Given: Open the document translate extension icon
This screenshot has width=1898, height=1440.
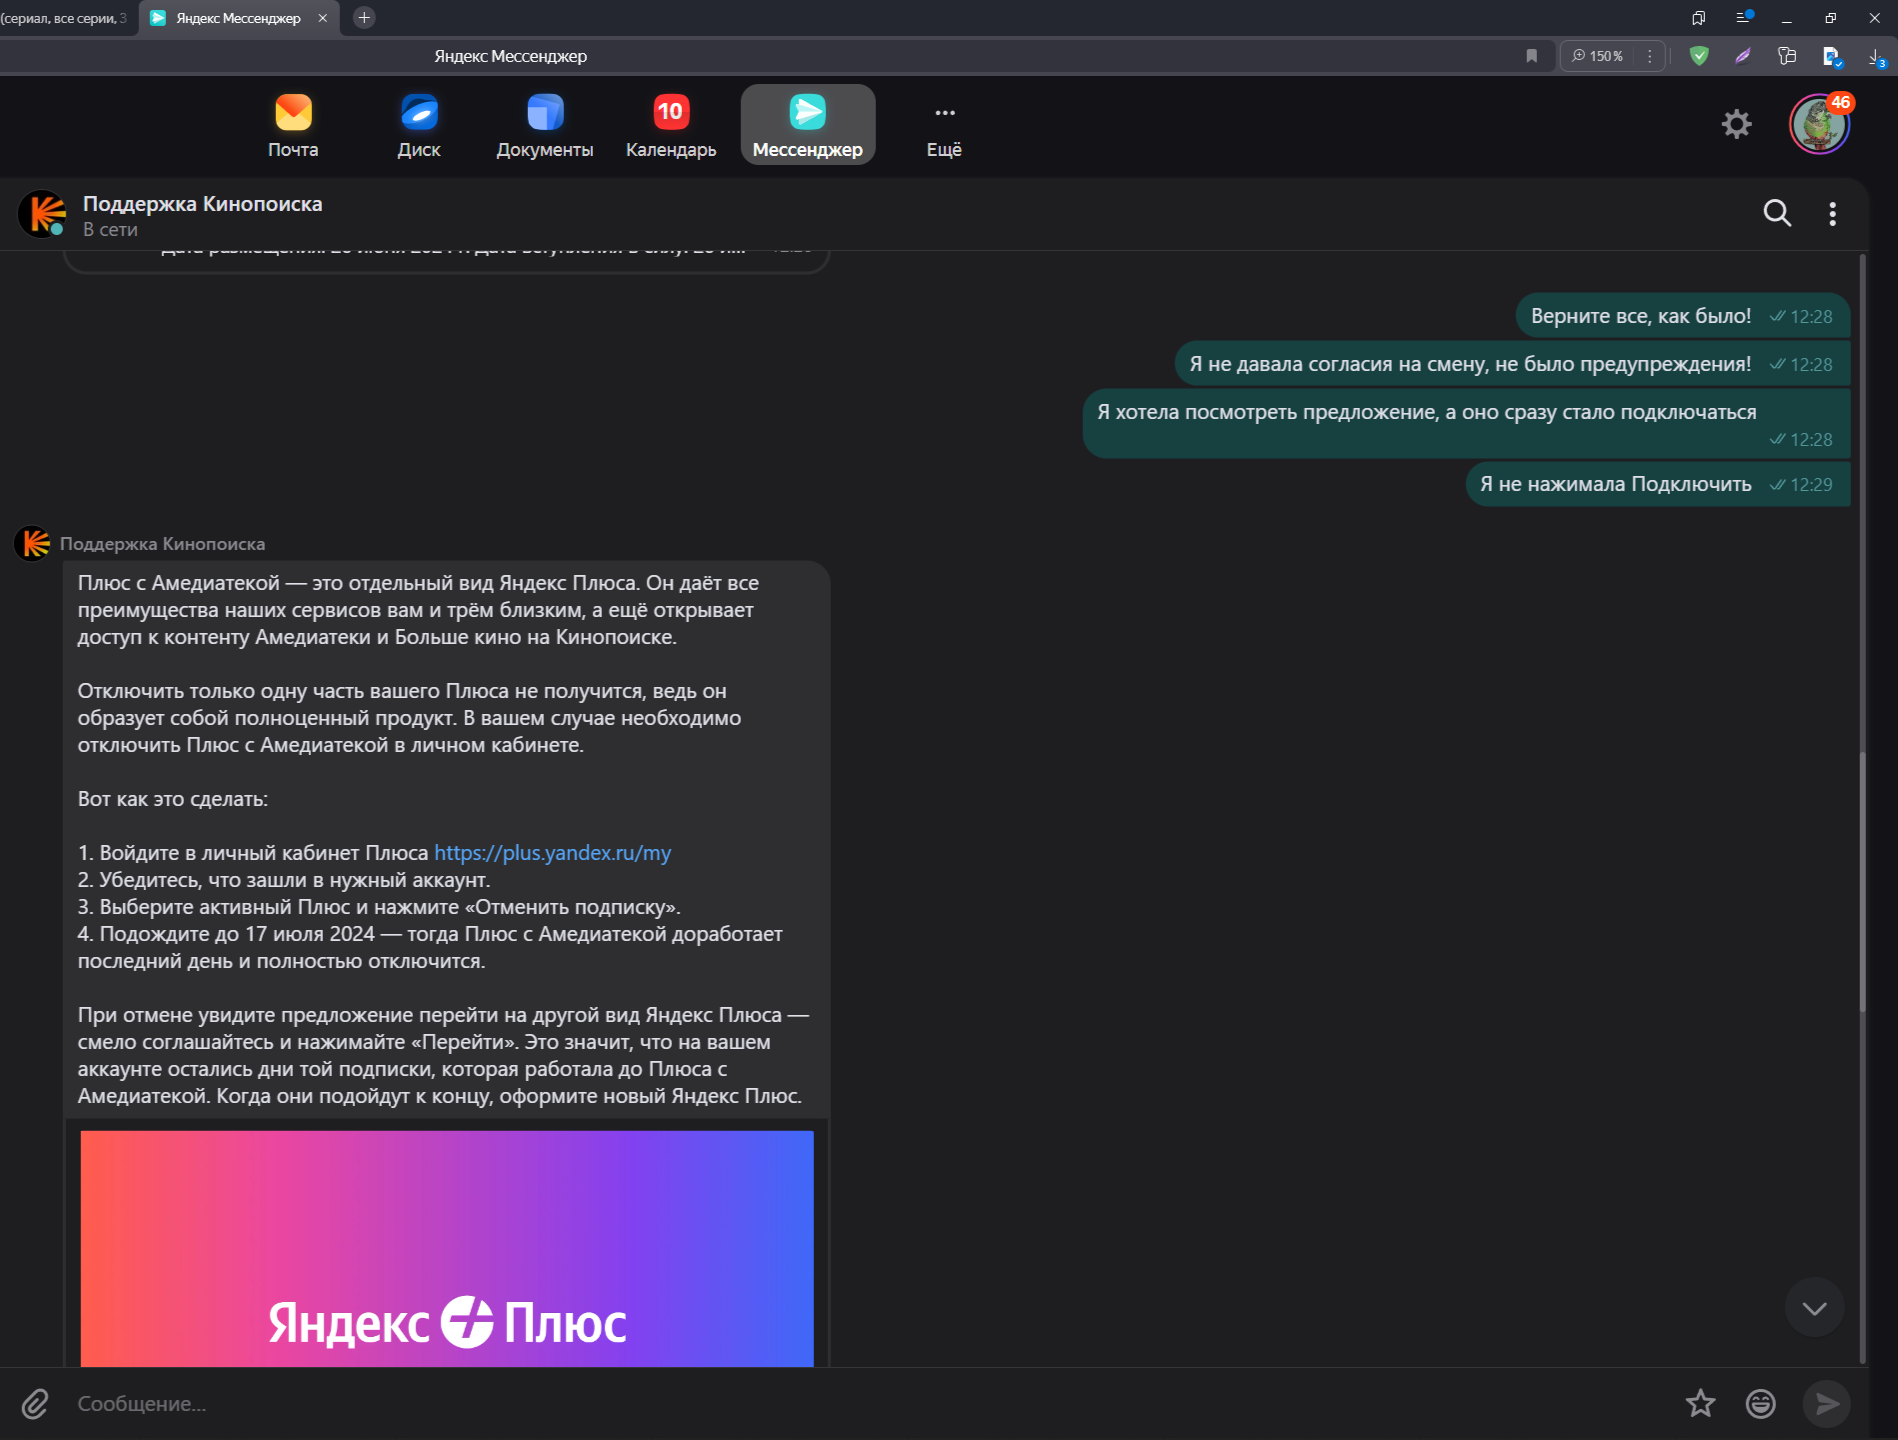Looking at the screenshot, I should click(1832, 57).
